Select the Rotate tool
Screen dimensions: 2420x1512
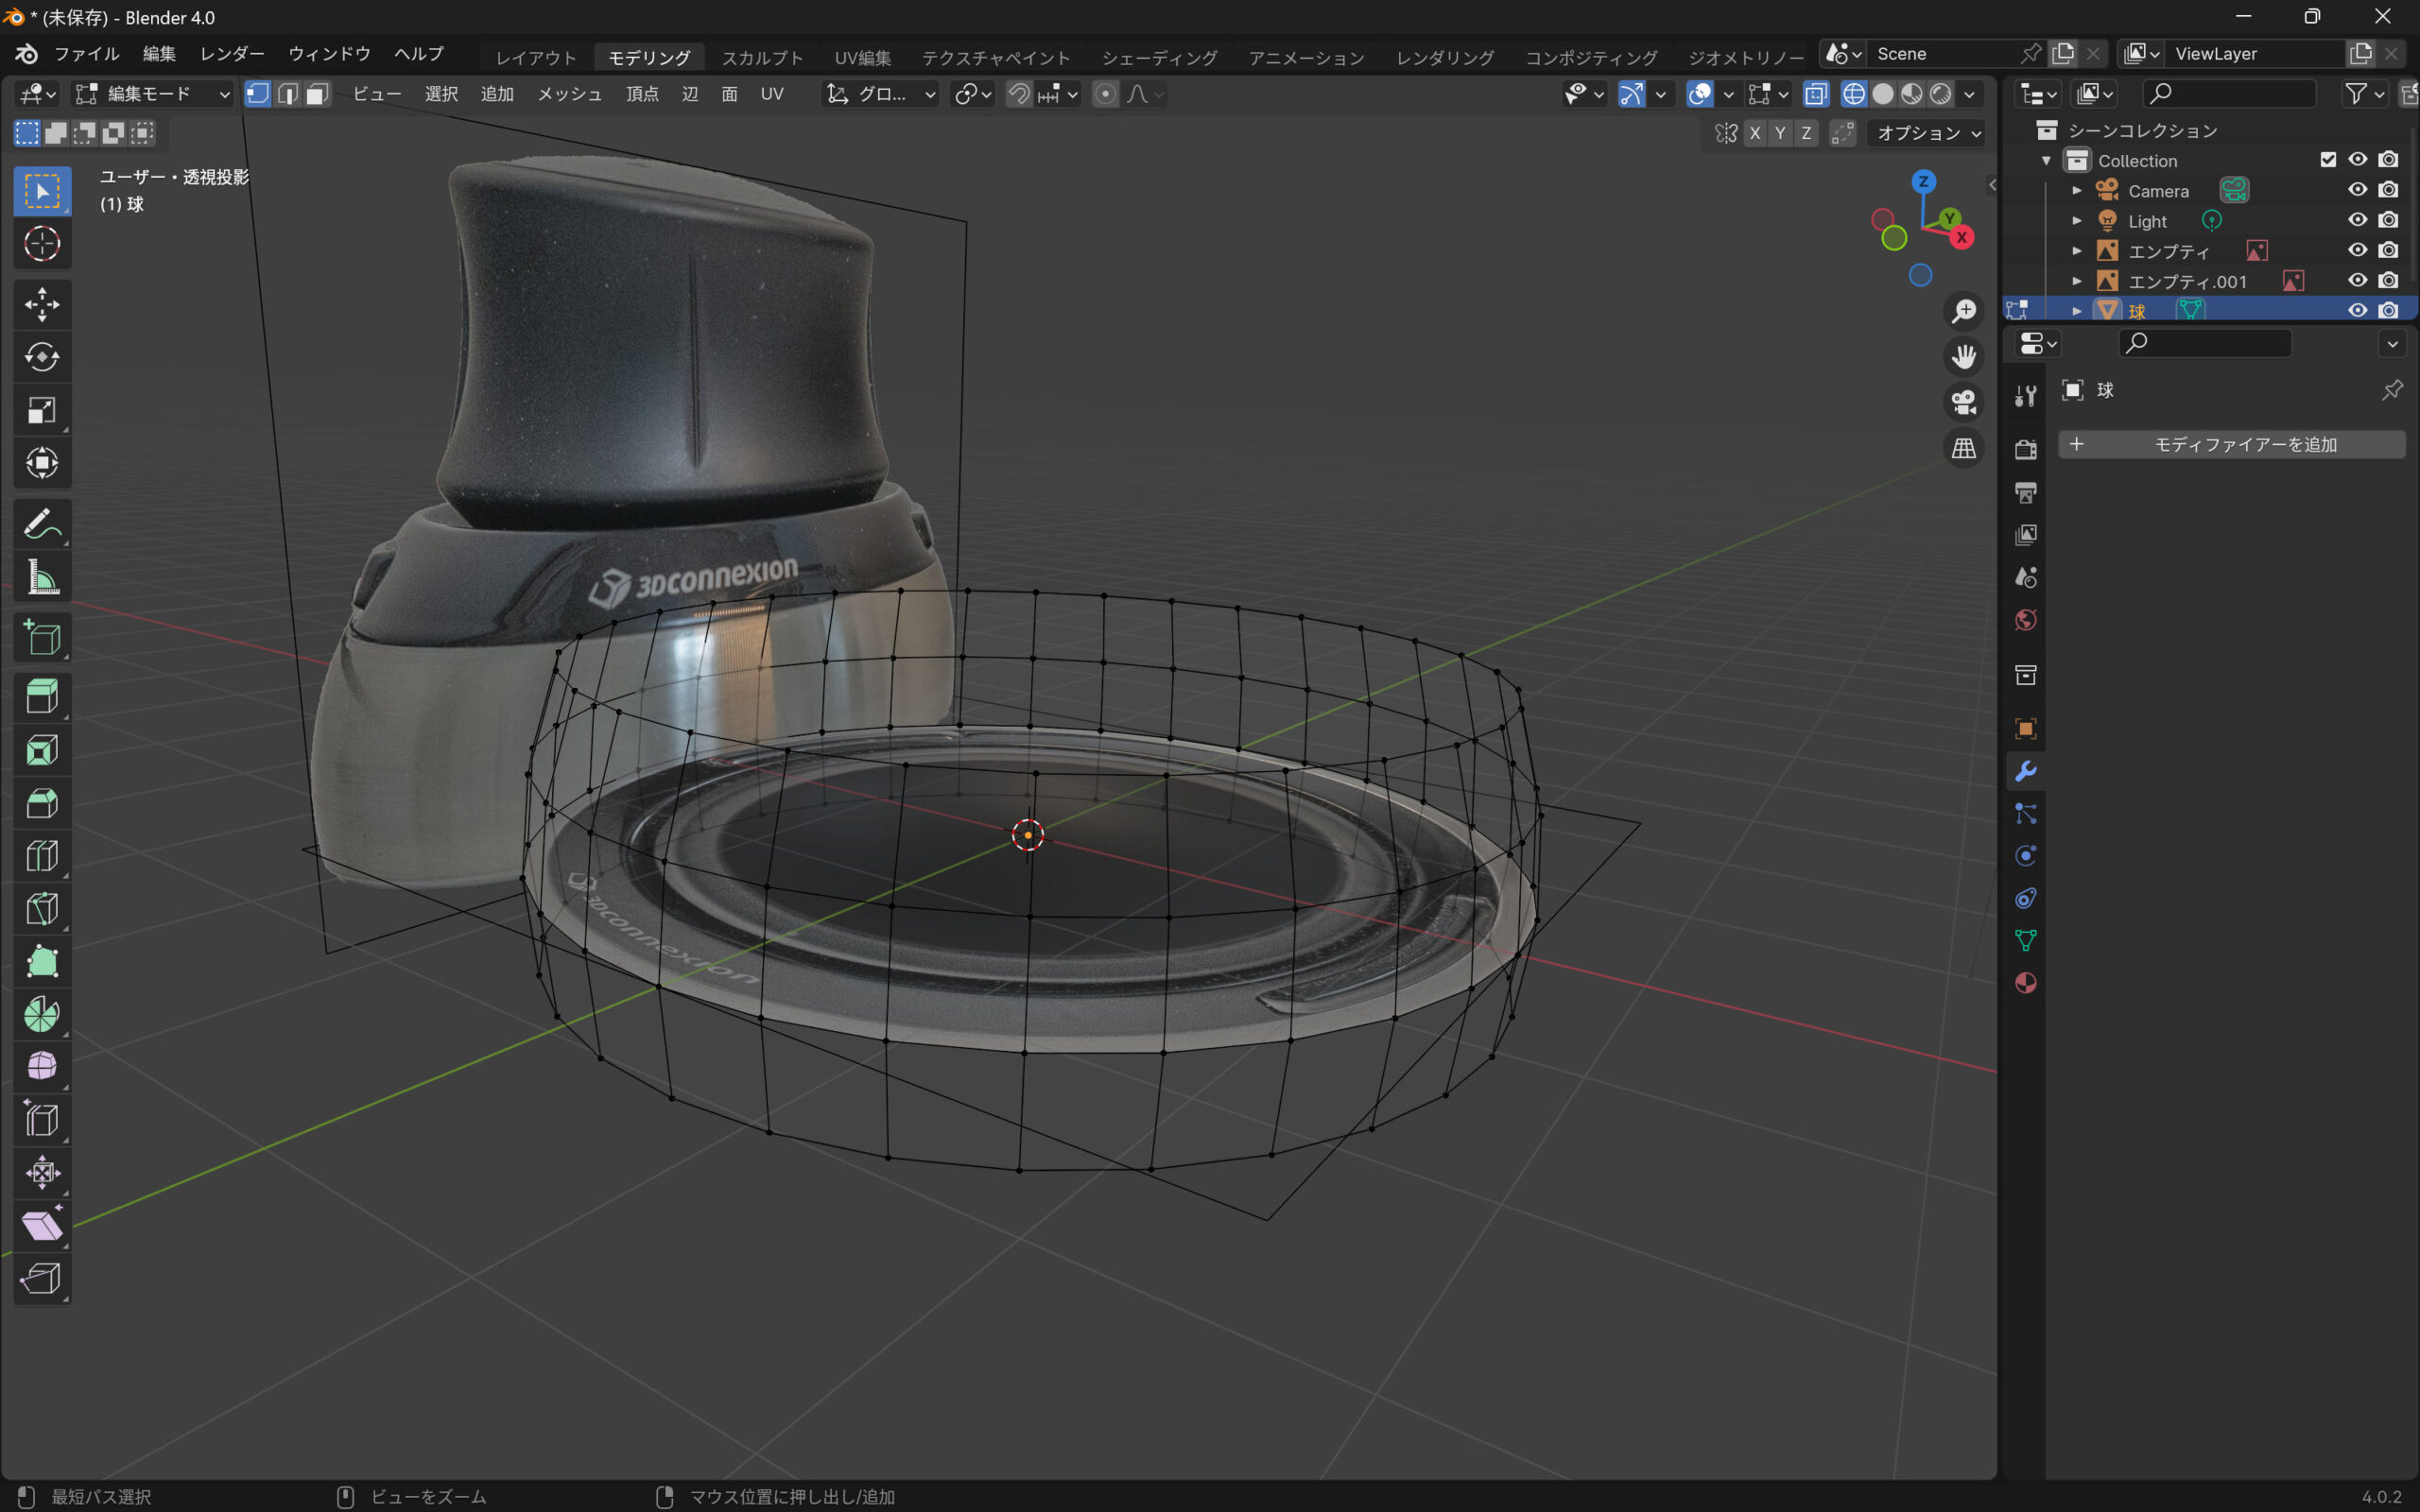click(41, 357)
